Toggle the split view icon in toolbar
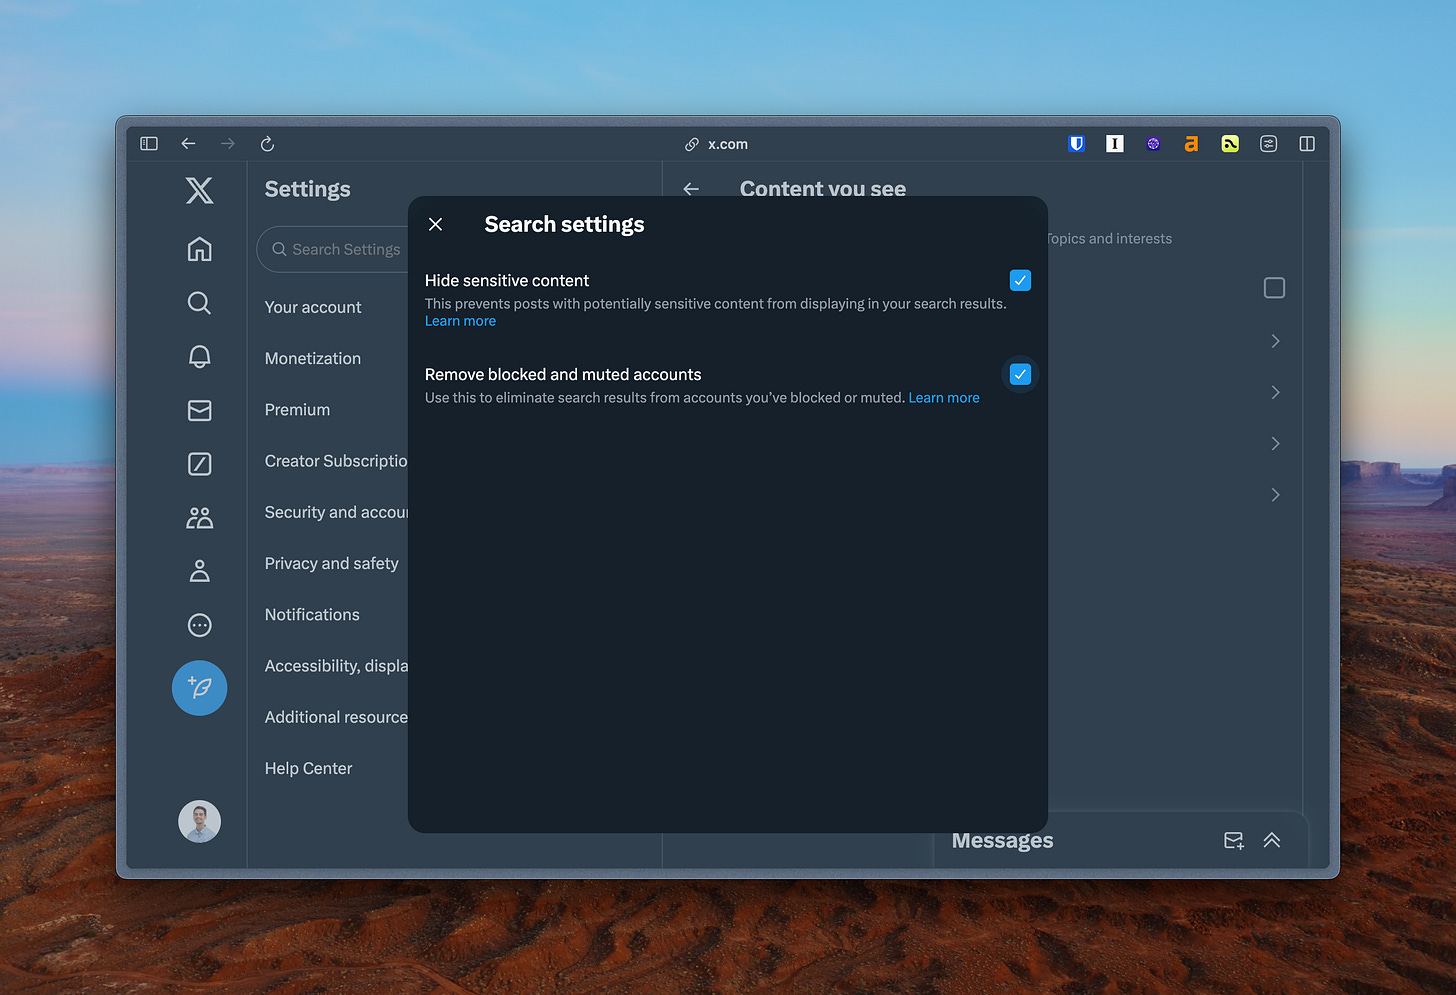The image size is (1456, 995). pos(1307,144)
